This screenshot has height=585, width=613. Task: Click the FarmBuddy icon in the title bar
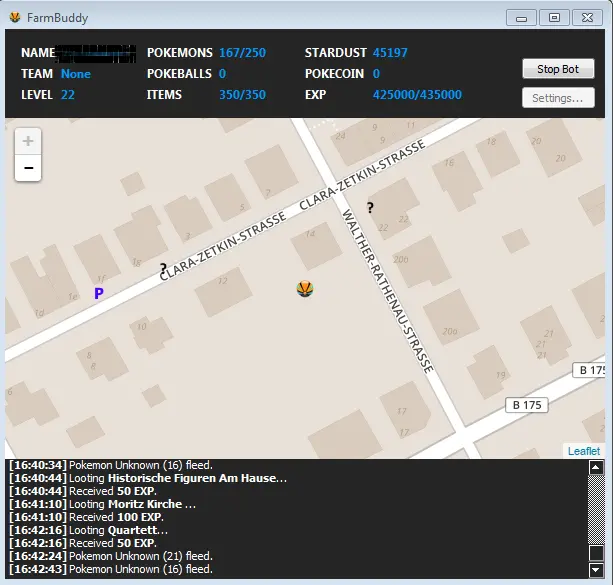click(x=15, y=17)
